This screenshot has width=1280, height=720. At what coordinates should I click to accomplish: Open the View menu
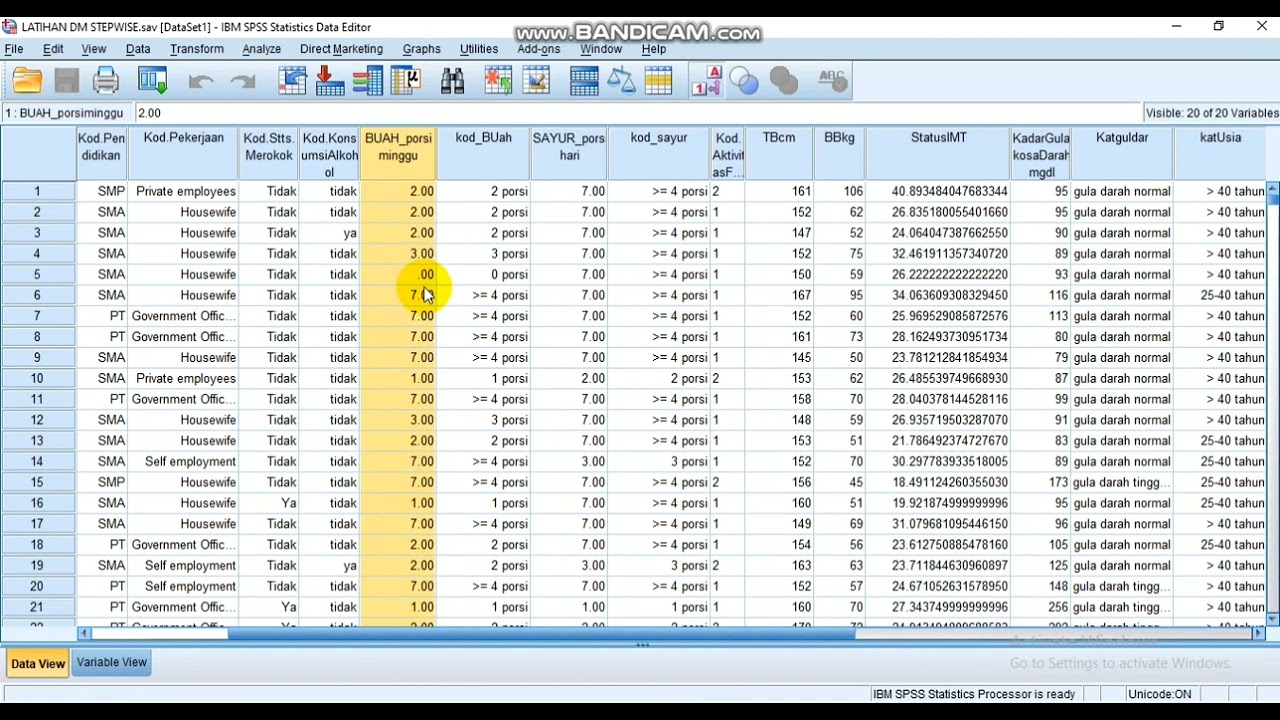coord(94,49)
